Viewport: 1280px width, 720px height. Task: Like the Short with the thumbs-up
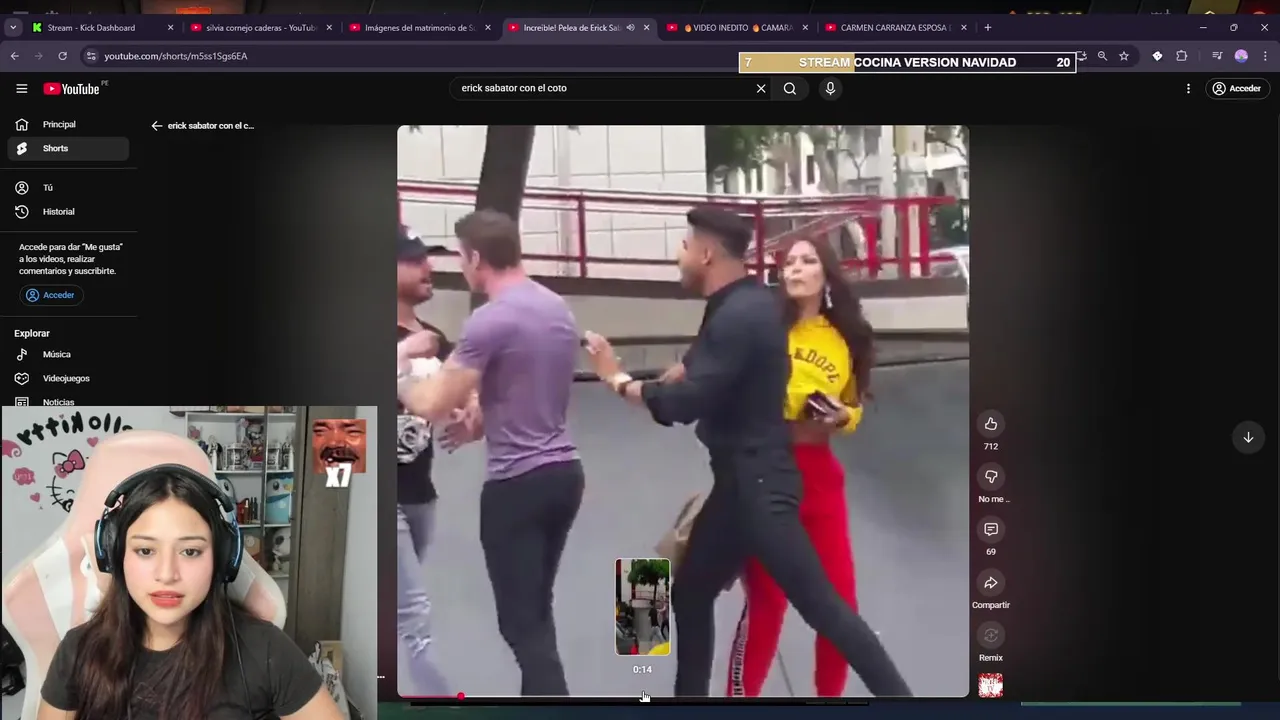[x=991, y=424]
